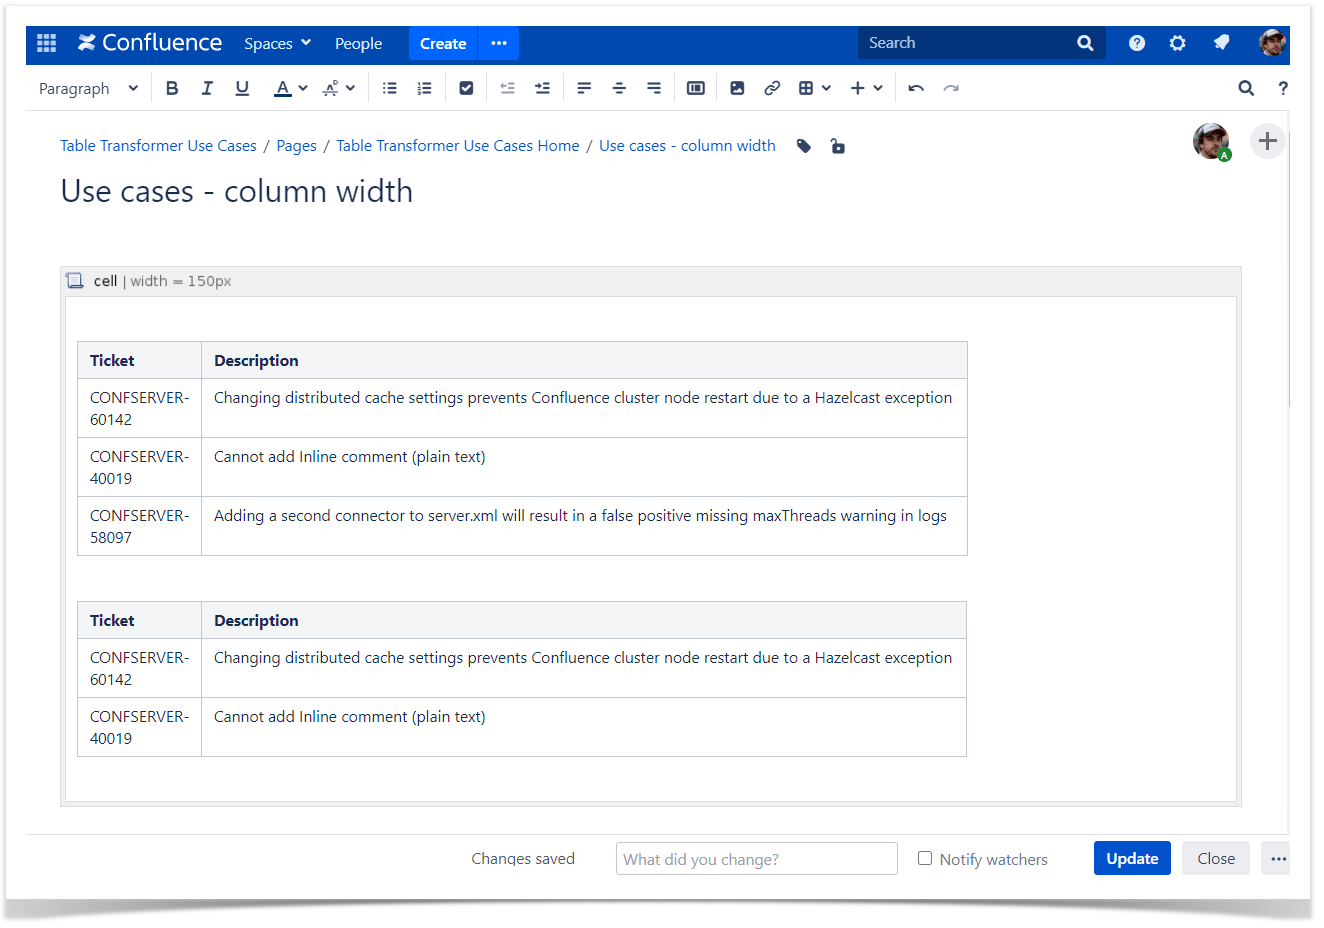Undo the last change
The width and height of the screenshot is (1324, 928).
click(x=916, y=88)
